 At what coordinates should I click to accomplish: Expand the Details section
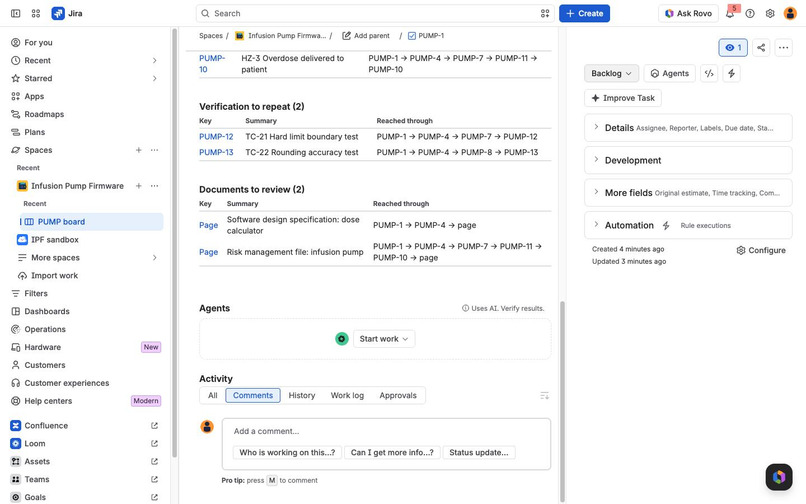[688, 128]
